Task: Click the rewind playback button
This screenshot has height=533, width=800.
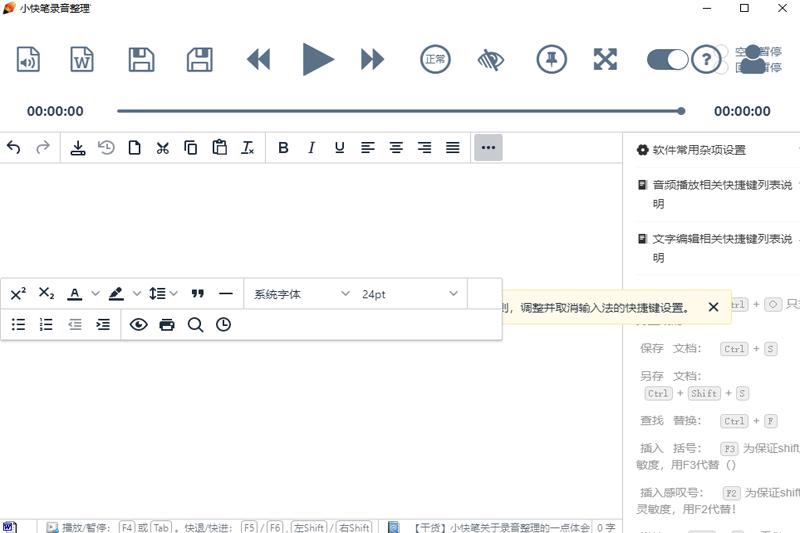Action: (259, 59)
